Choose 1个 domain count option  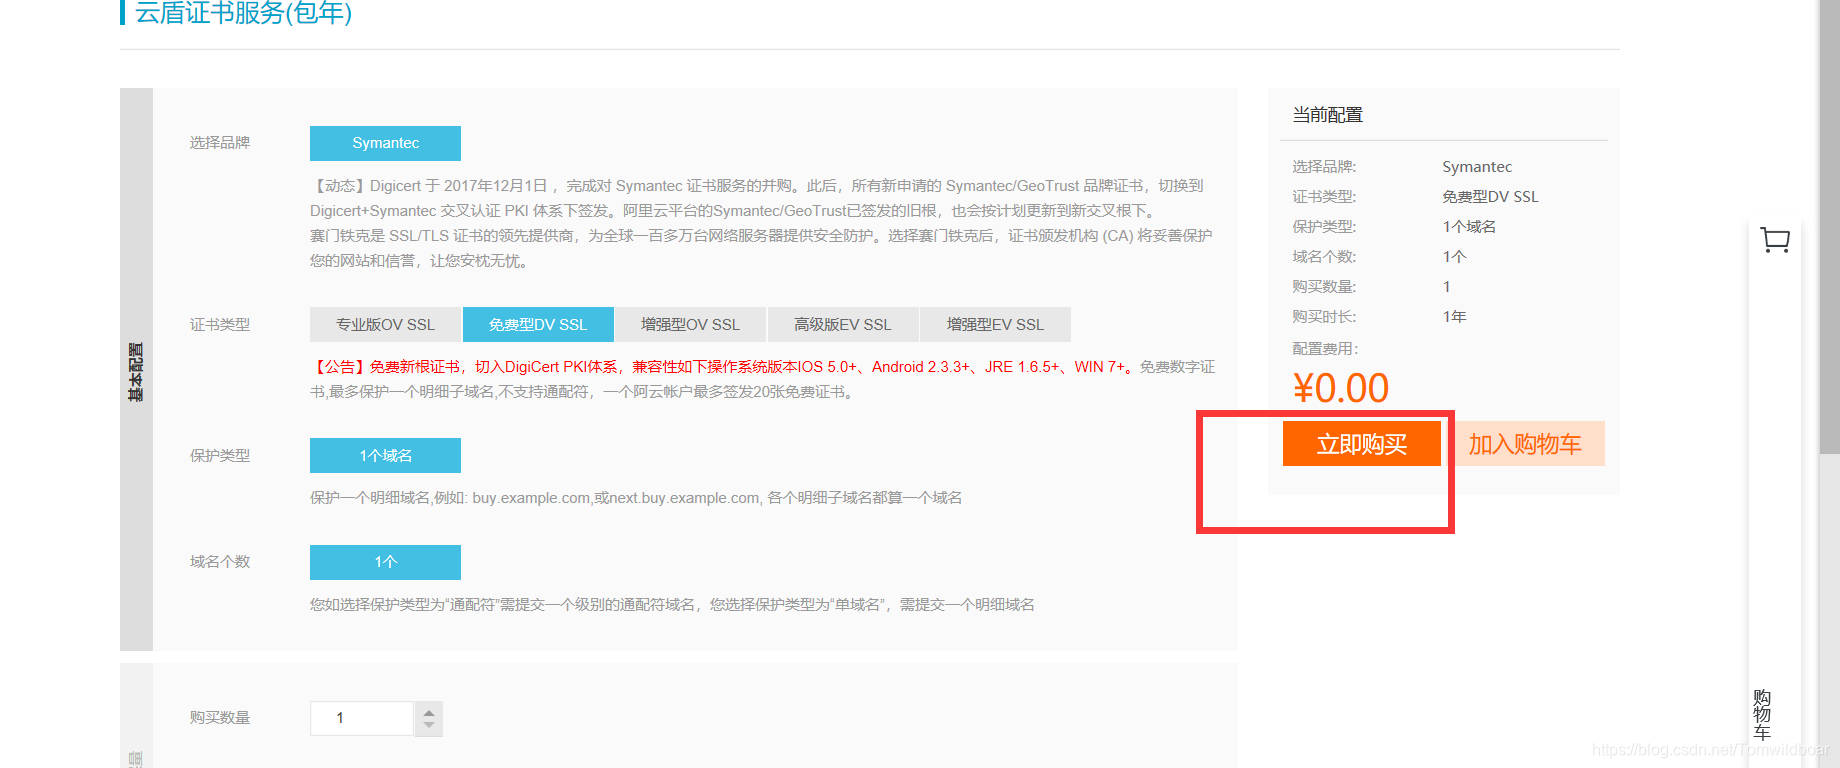click(385, 562)
